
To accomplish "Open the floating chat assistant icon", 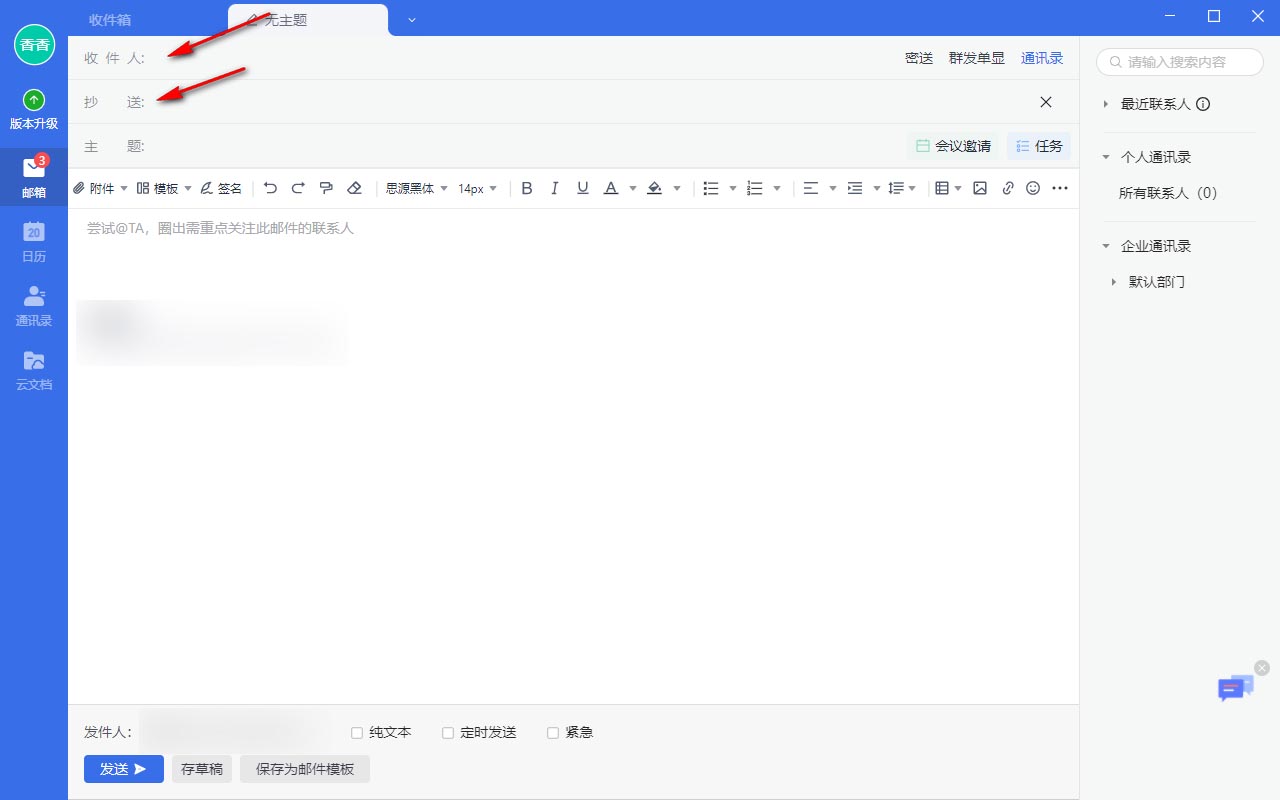I will pos(1235,688).
